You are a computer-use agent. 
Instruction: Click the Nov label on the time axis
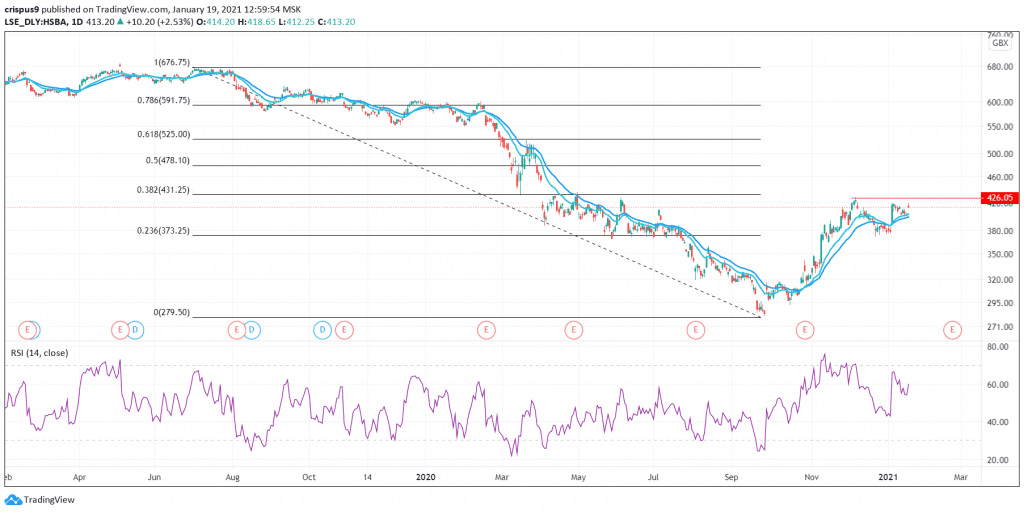[x=811, y=478]
